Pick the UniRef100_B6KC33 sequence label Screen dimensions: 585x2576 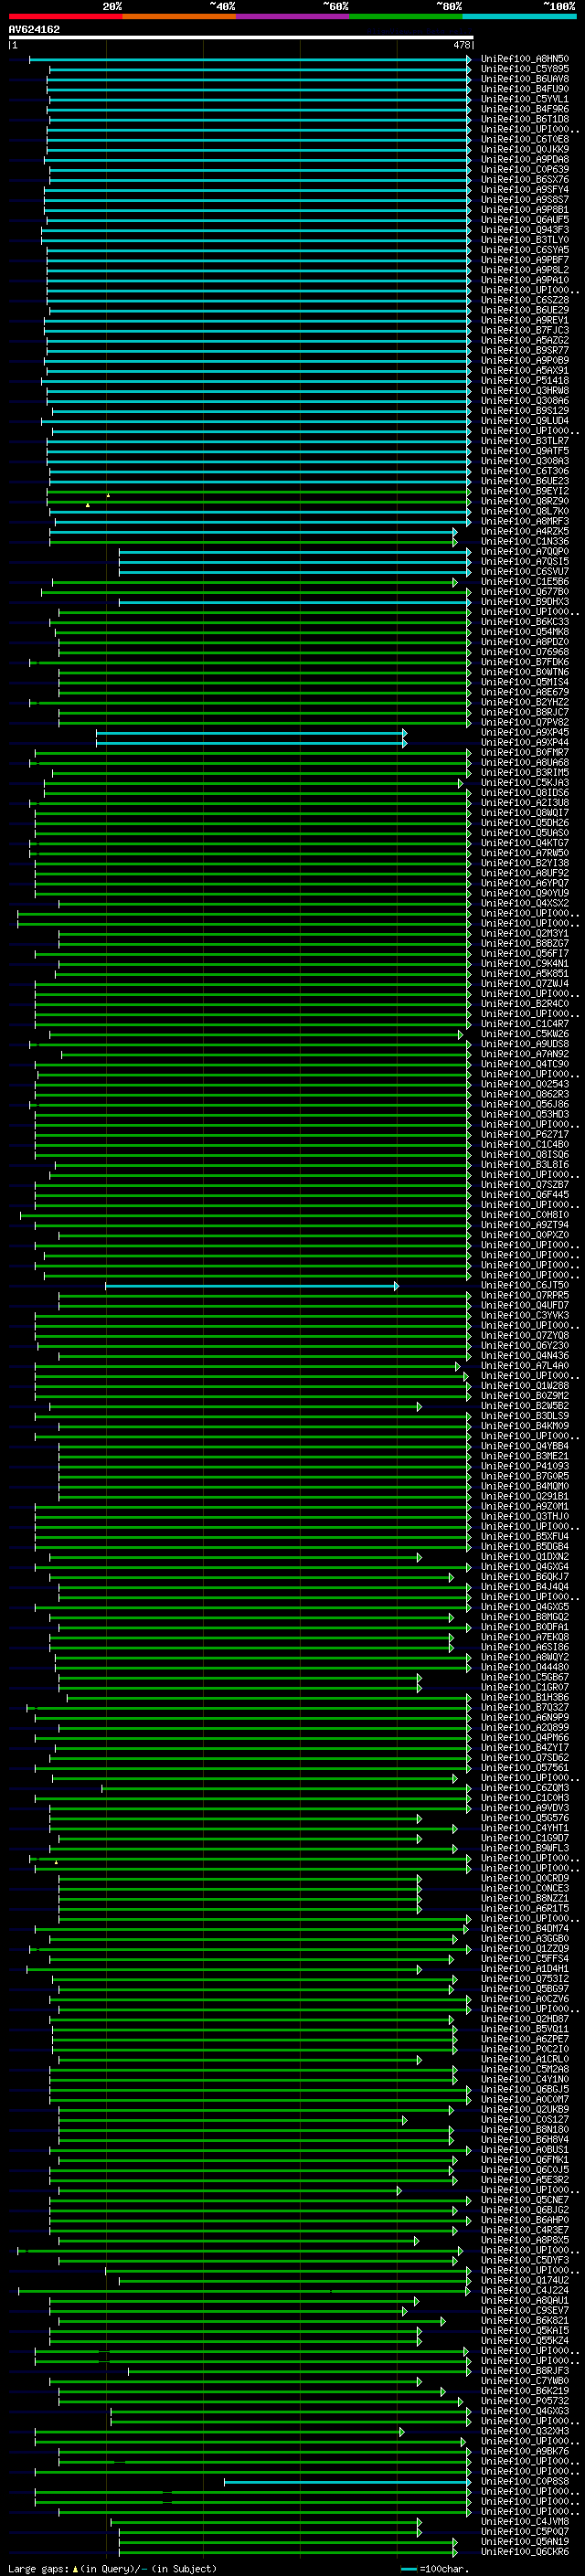[x=525, y=622]
